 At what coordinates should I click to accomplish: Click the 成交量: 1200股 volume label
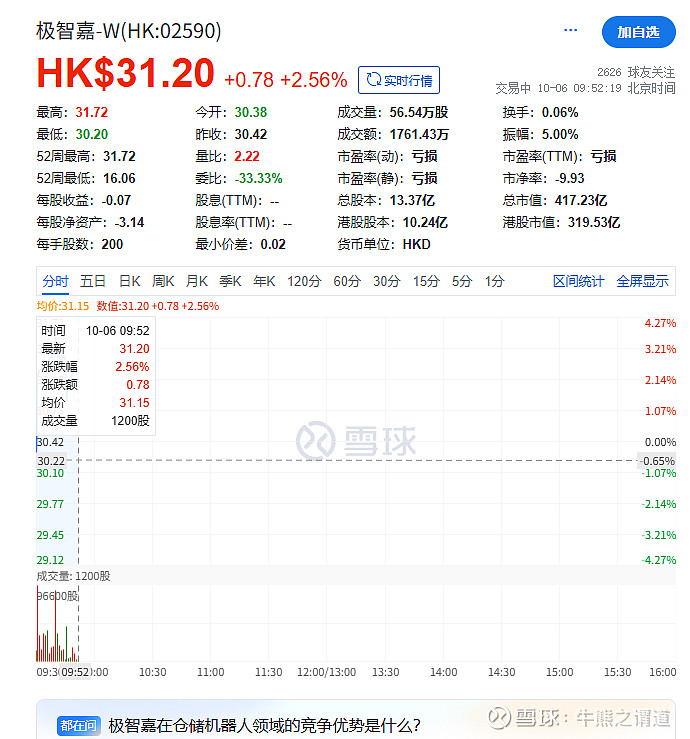coord(73,576)
